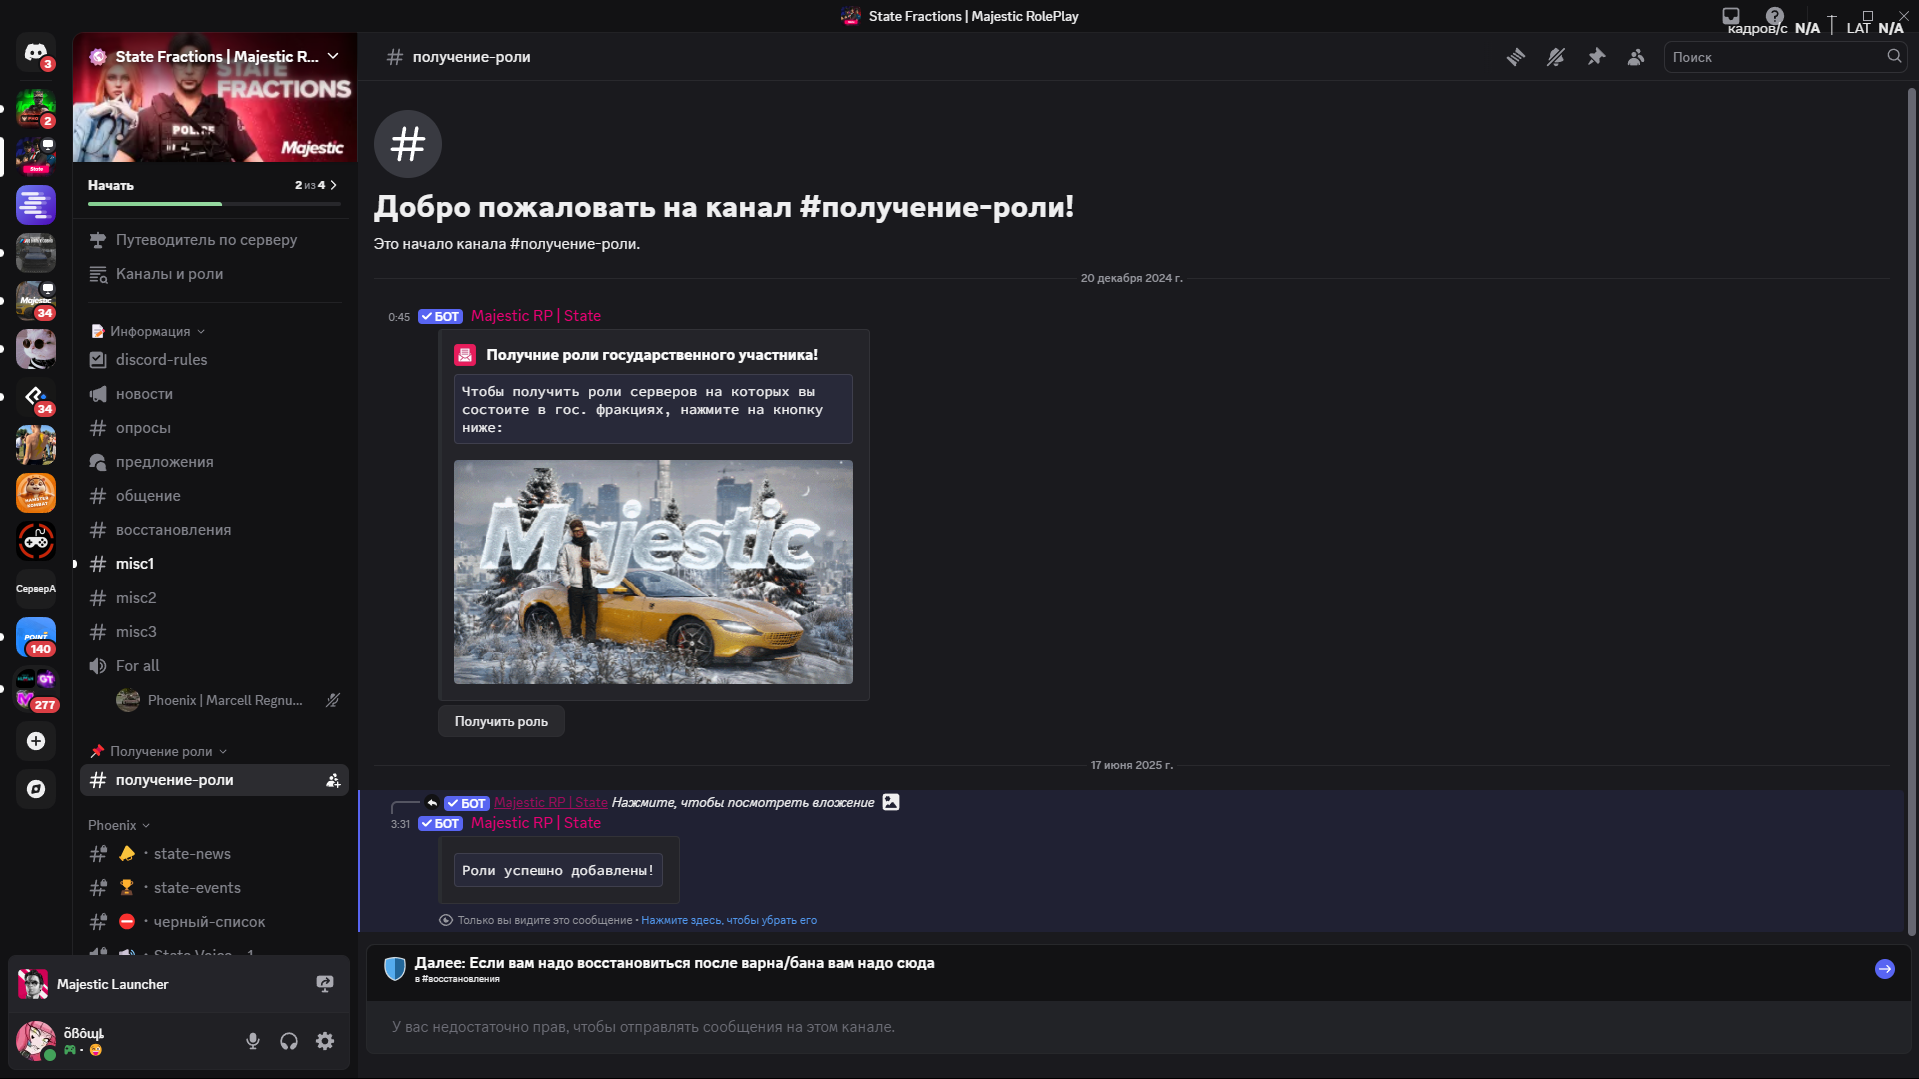Click the next-step arrow button
This screenshot has height=1079, width=1919.
pyautogui.click(x=1885, y=969)
